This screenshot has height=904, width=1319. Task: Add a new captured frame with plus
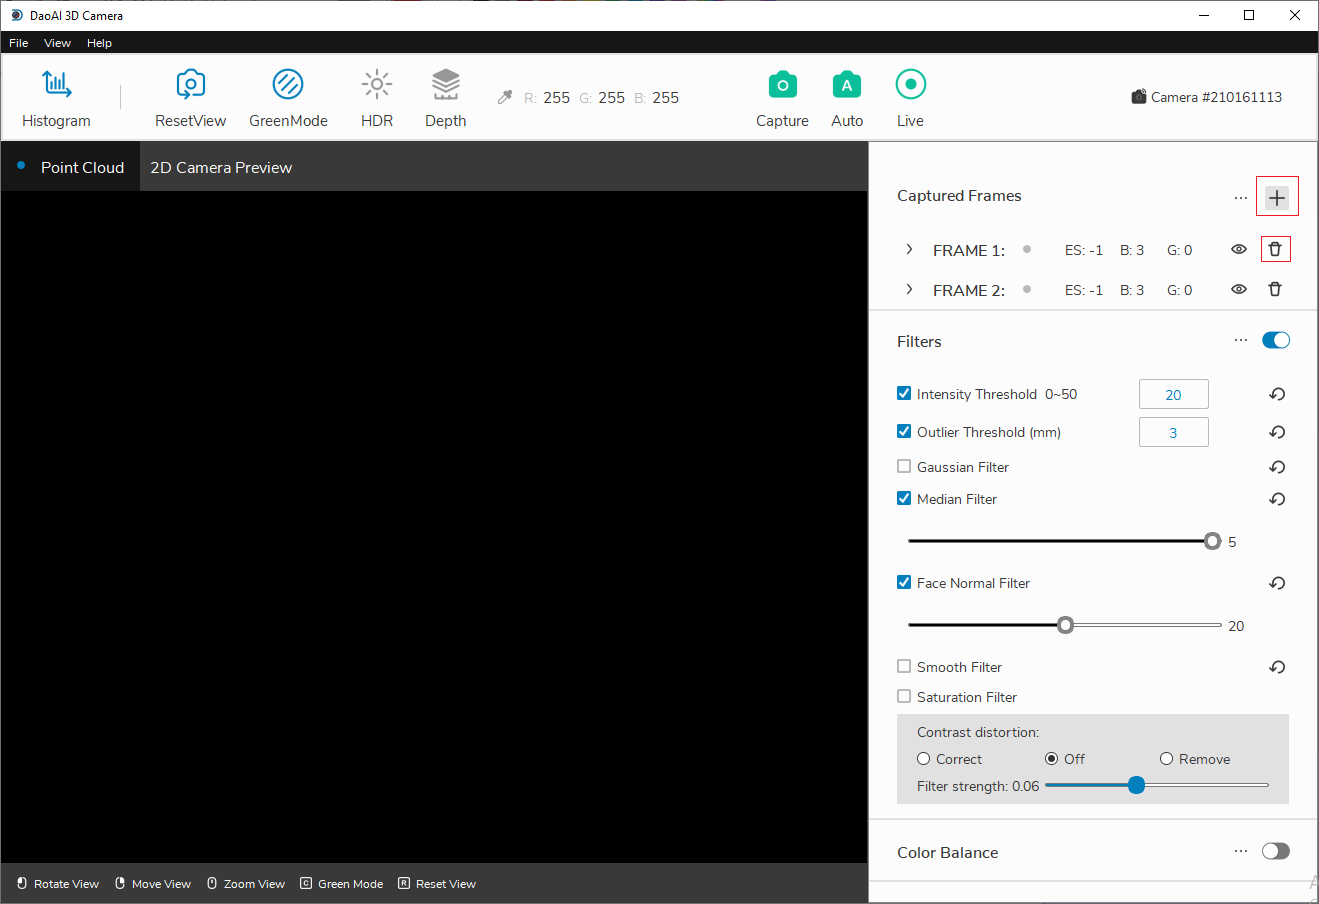1277,197
